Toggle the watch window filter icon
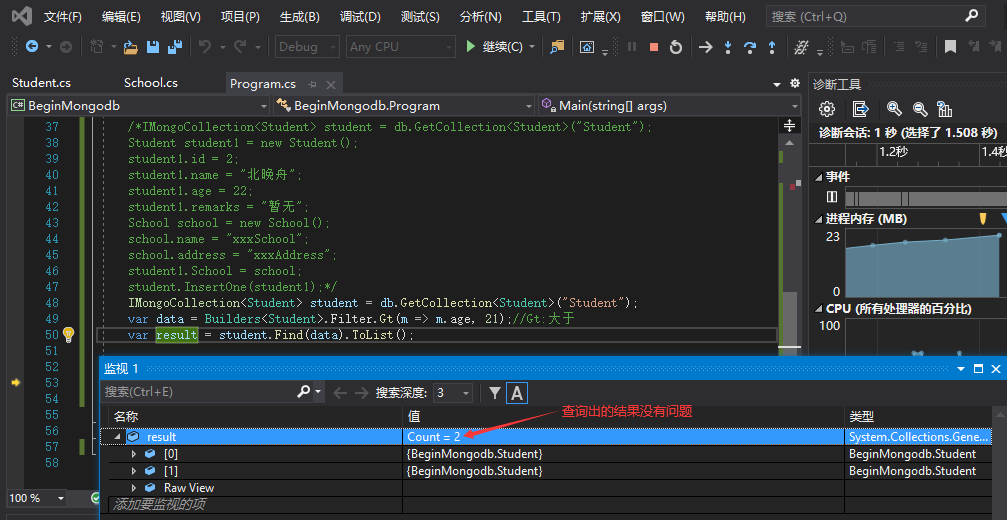1007x520 pixels. tap(494, 393)
